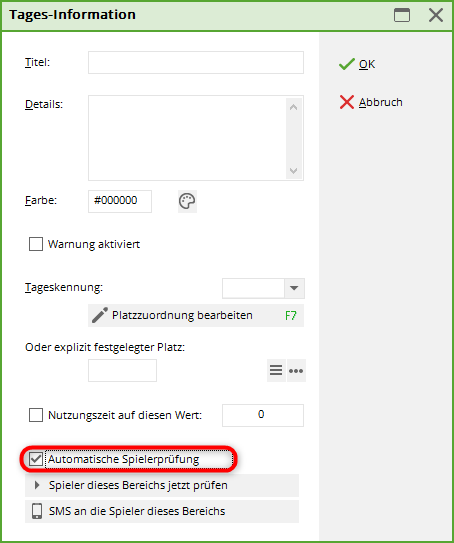Click the Platzzuordnung bearbeiten F7 button
Viewport: 454px width, 543px height.
point(196,315)
